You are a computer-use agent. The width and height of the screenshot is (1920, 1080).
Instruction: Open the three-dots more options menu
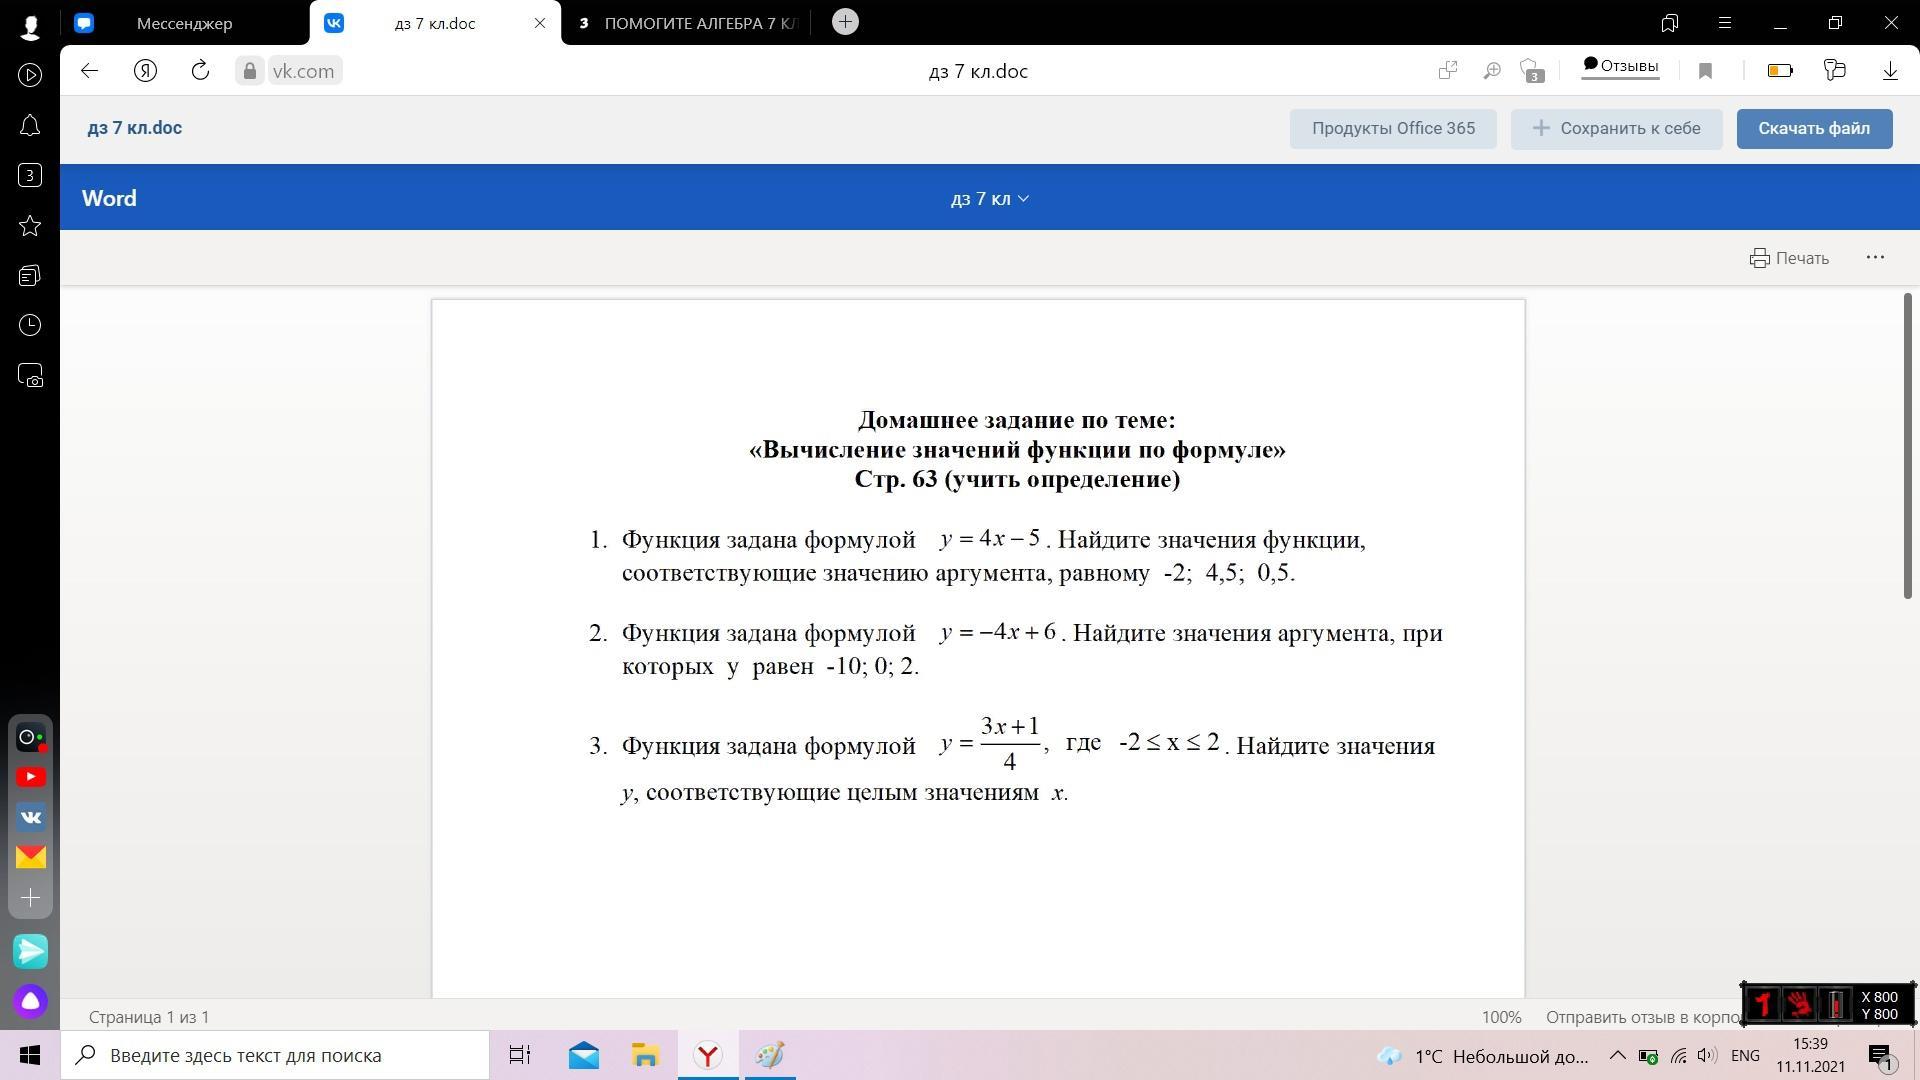click(x=1875, y=257)
